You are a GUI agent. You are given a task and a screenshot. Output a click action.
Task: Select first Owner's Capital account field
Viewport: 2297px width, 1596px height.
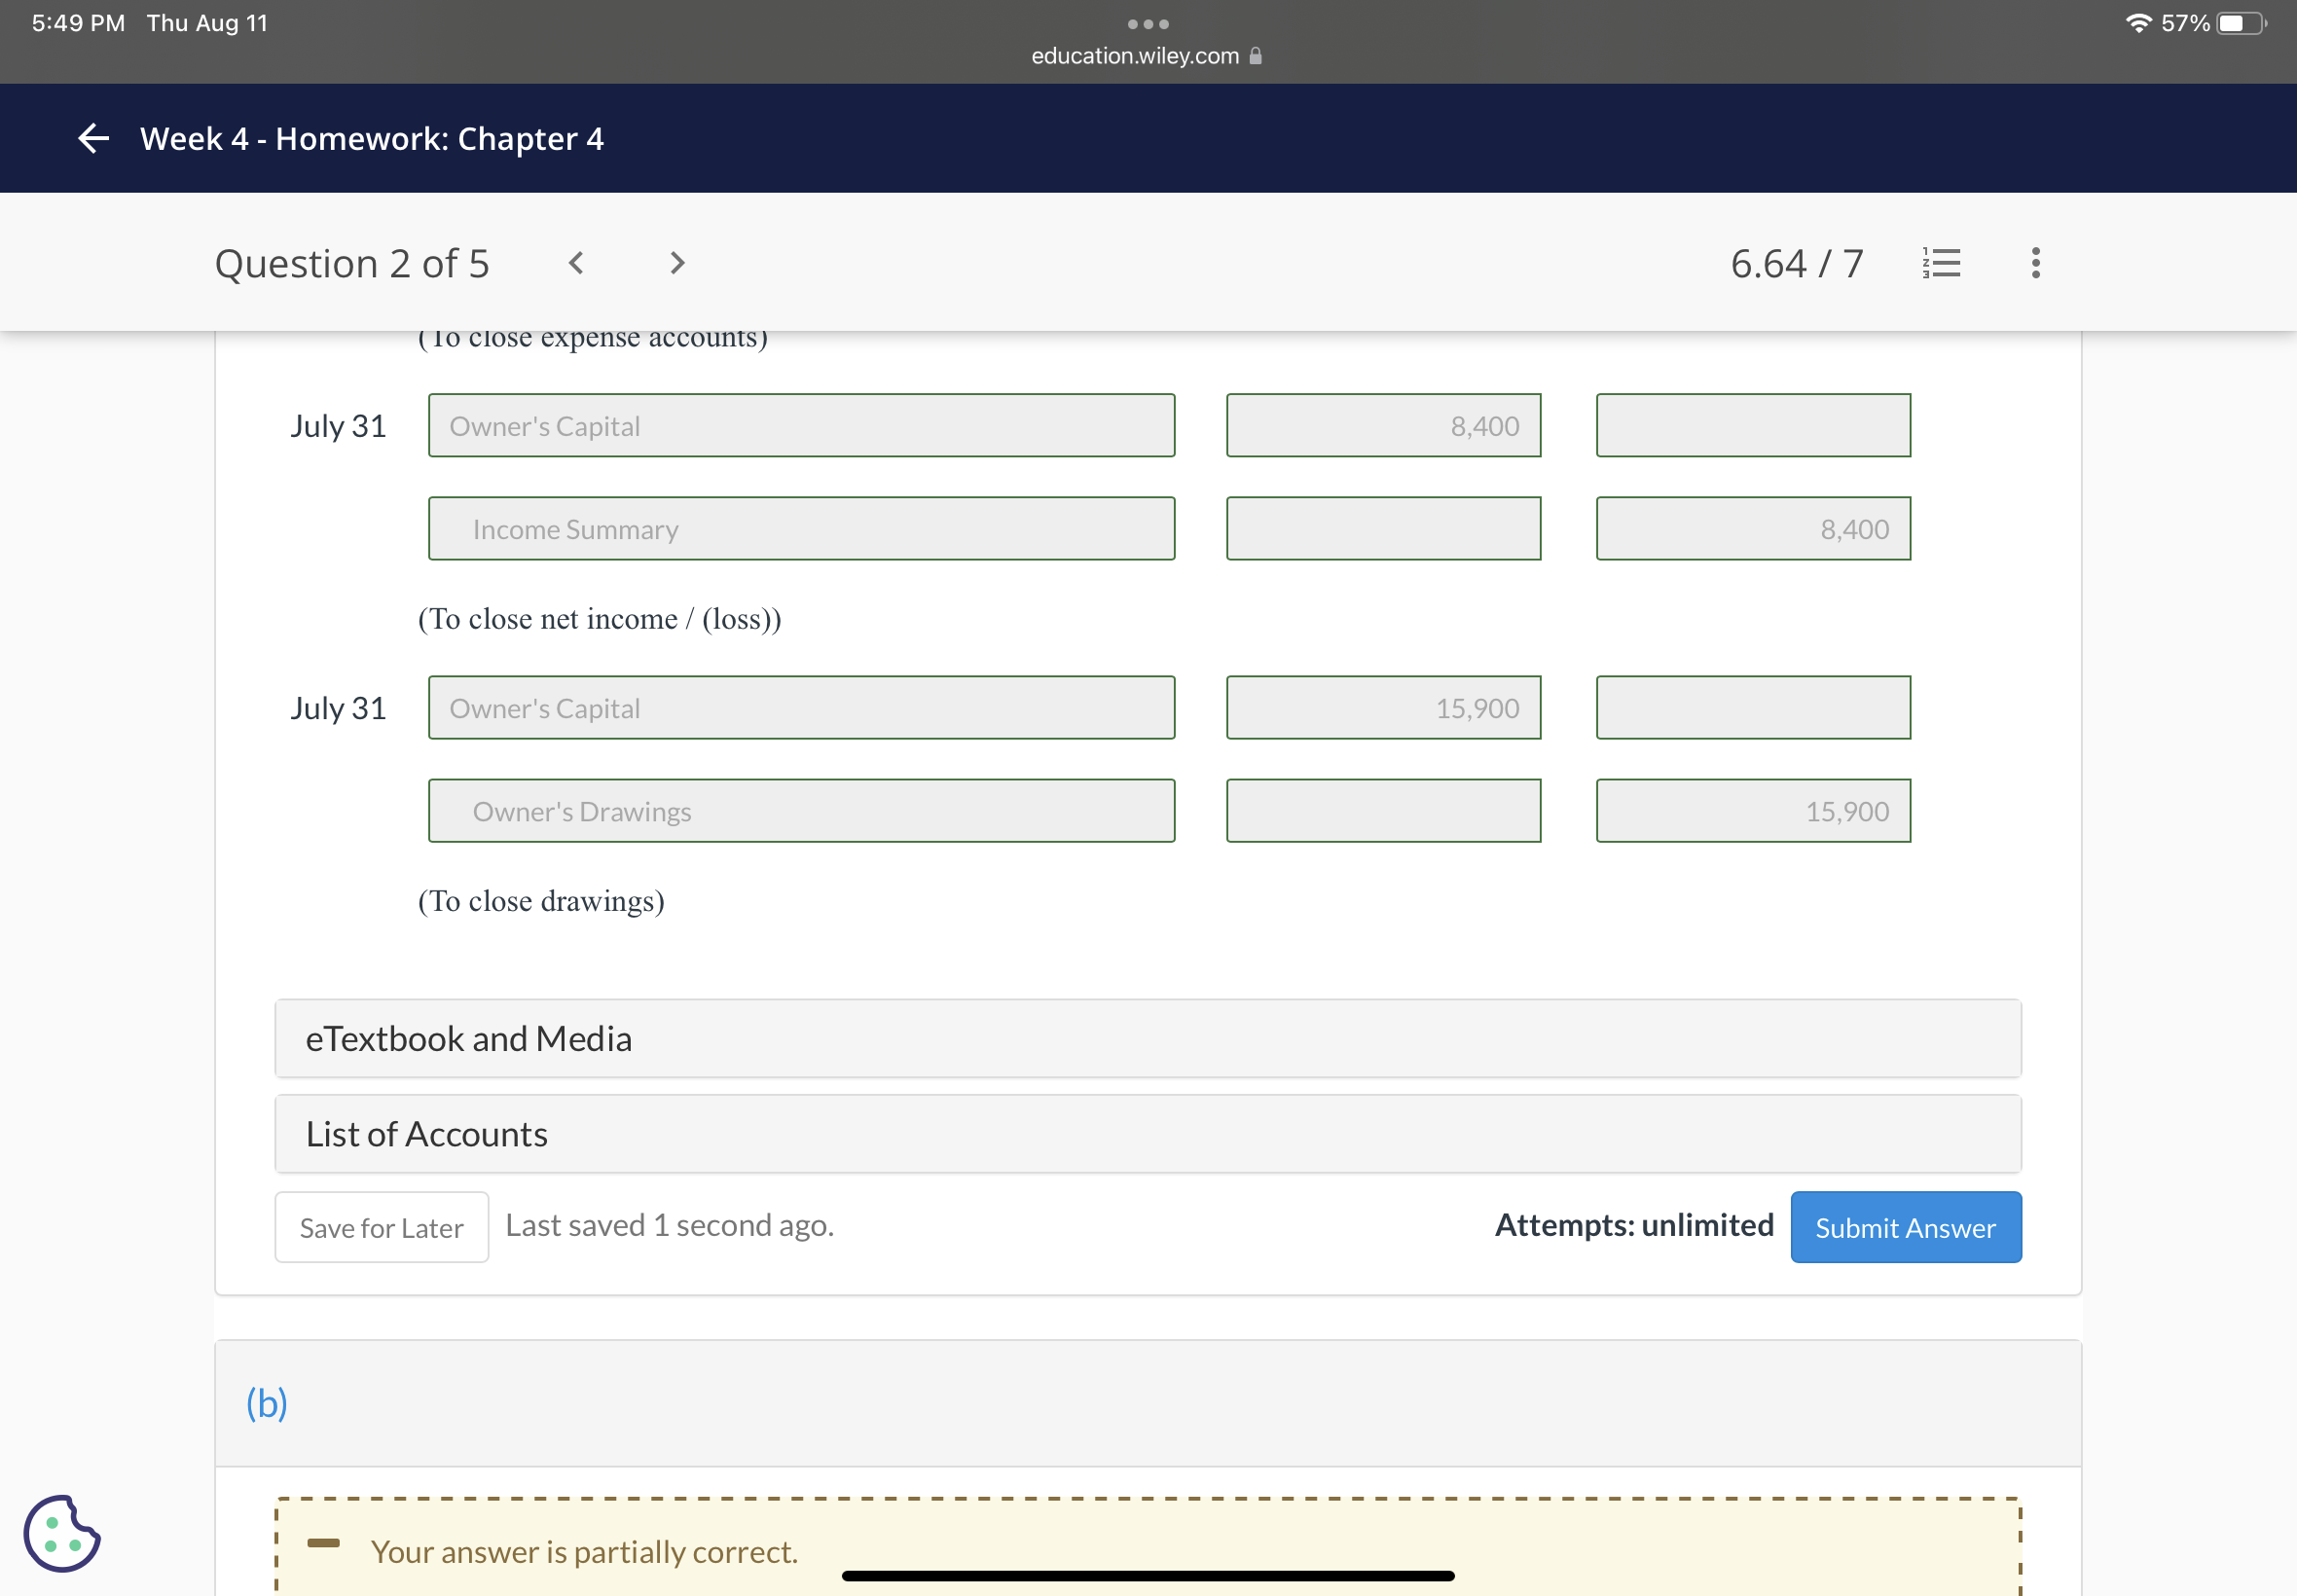(801, 426)
